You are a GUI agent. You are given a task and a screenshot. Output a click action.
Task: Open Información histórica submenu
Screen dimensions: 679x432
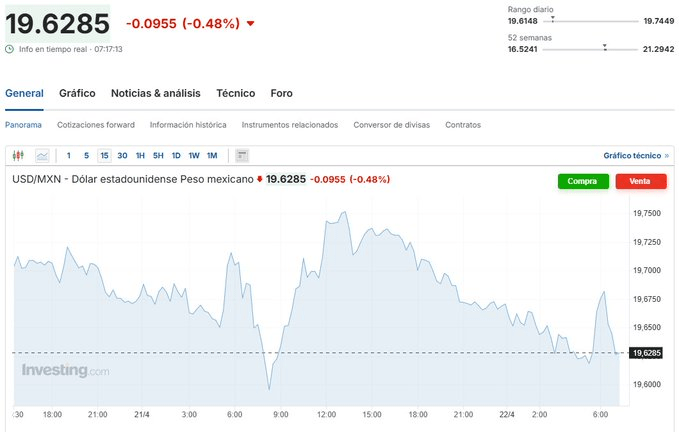pyautogui.click(x=188, y=125)
